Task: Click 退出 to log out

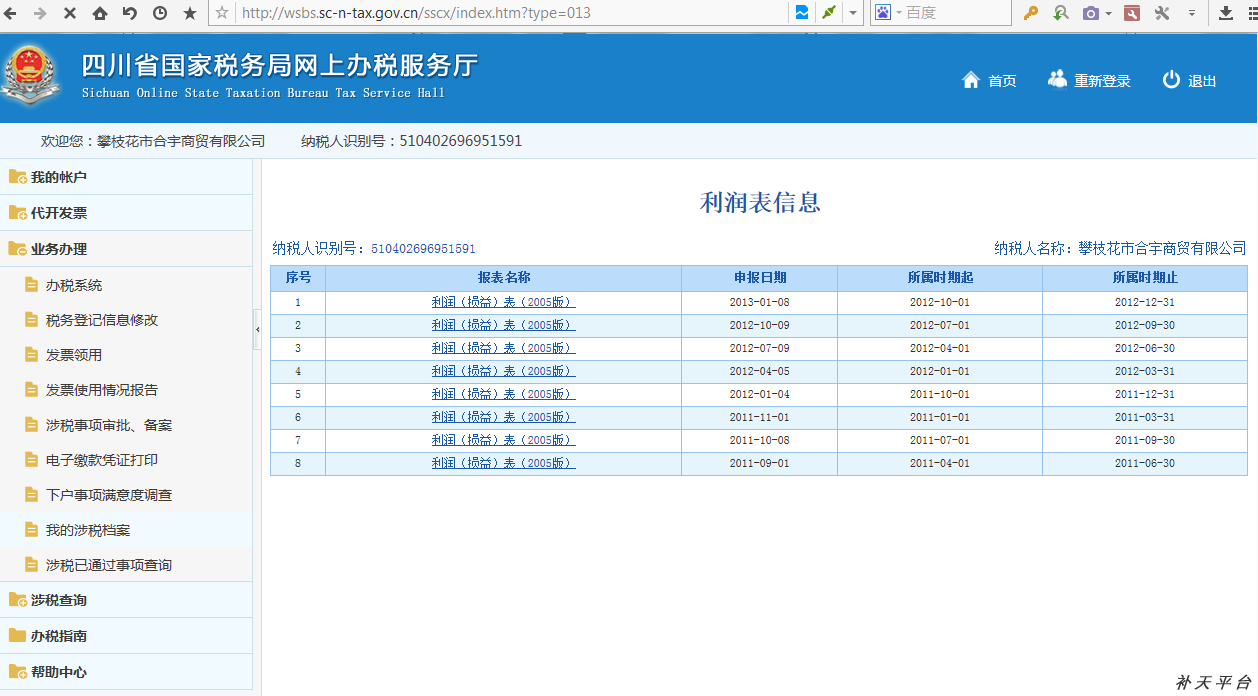Action: coord(1190,81)
